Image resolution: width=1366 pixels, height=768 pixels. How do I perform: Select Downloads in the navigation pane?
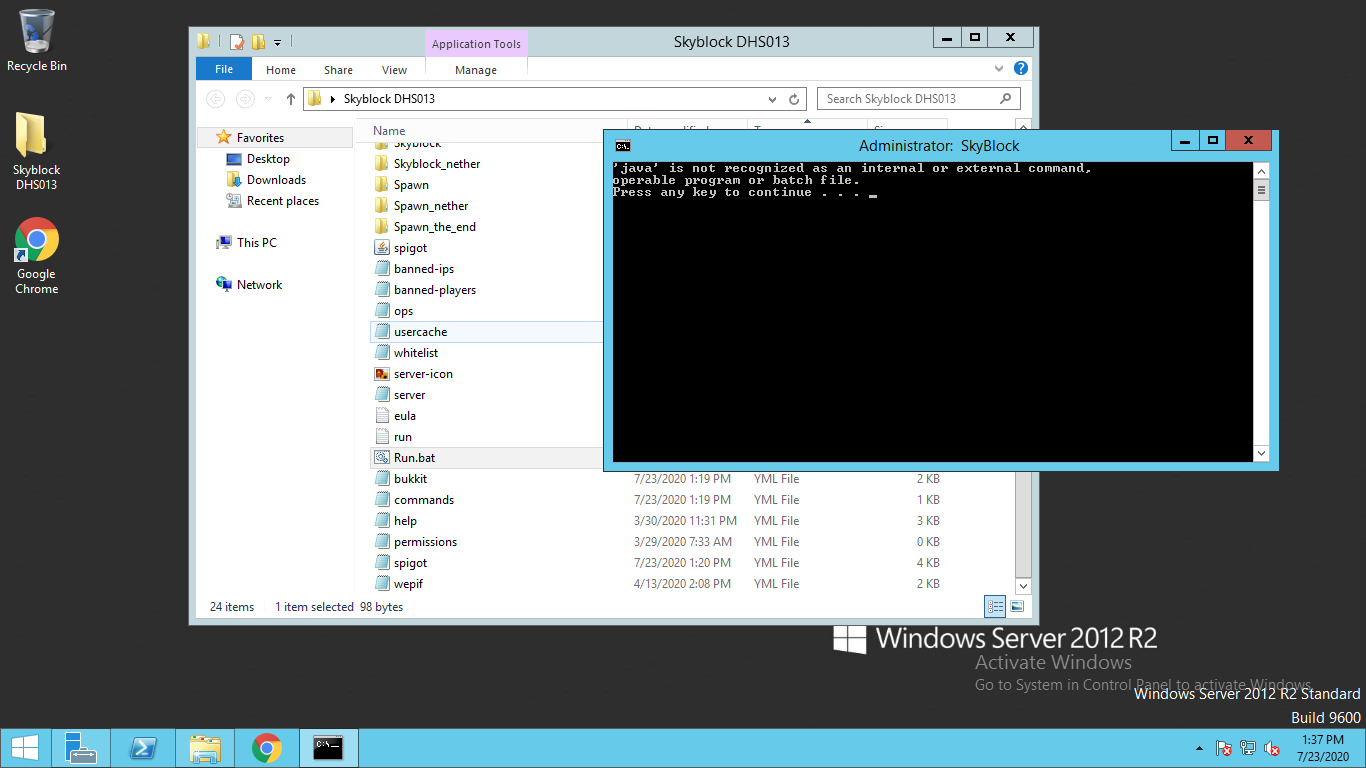[x=276, y=180]
